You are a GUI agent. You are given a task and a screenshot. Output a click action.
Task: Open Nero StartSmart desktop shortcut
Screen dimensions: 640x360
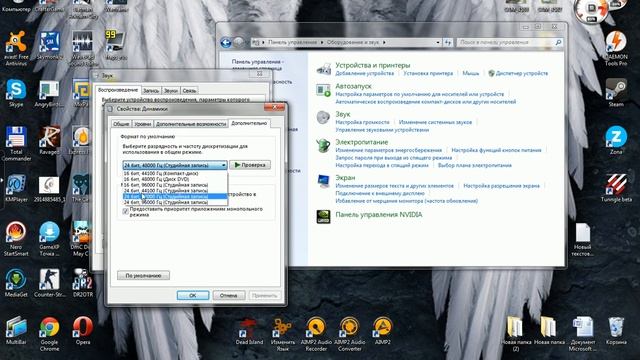click(16, 239)
